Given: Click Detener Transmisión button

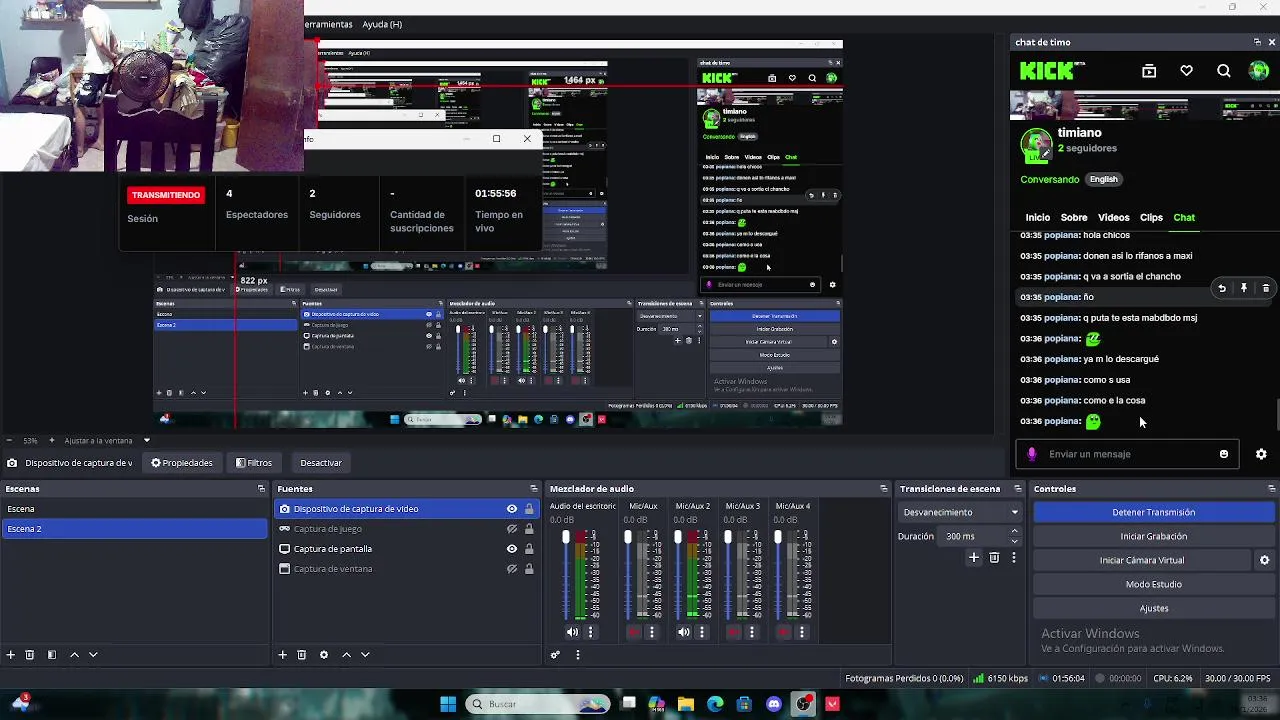Looking at the screenshot, I should click(1153, 512).
